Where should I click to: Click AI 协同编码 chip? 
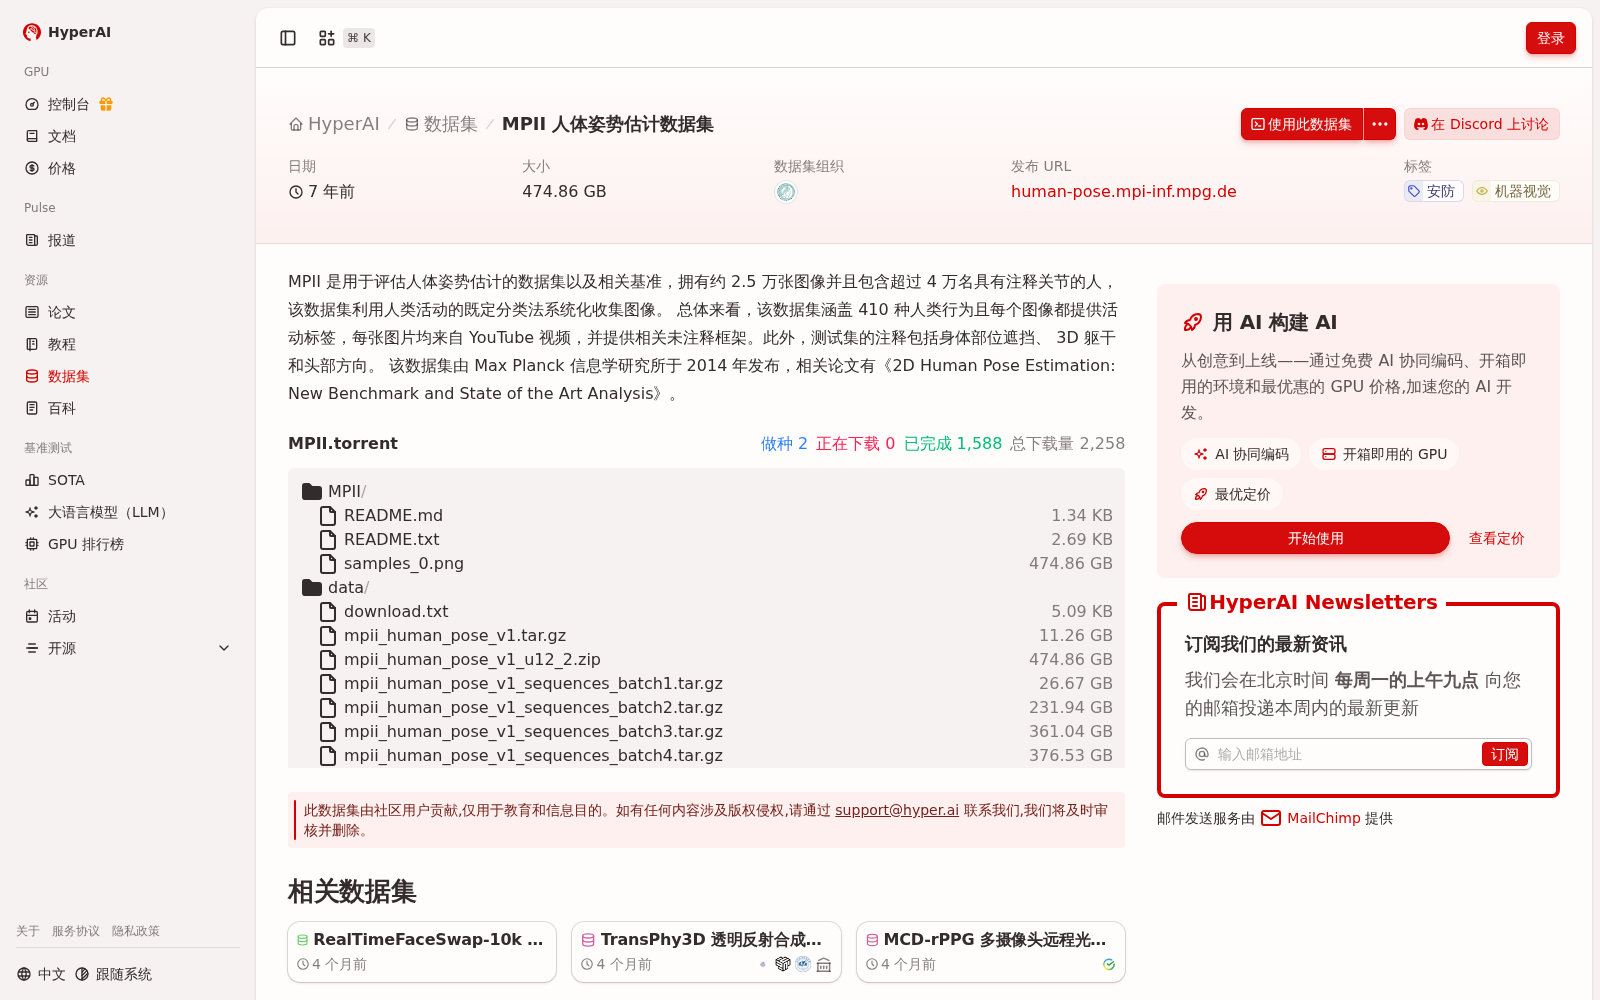click(1241, 454)
